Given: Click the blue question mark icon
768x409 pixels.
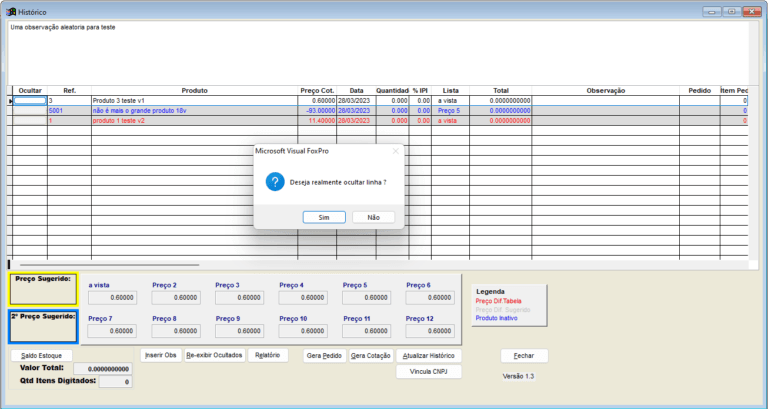Looking at the screenshot, I should (x=275, y=182).
